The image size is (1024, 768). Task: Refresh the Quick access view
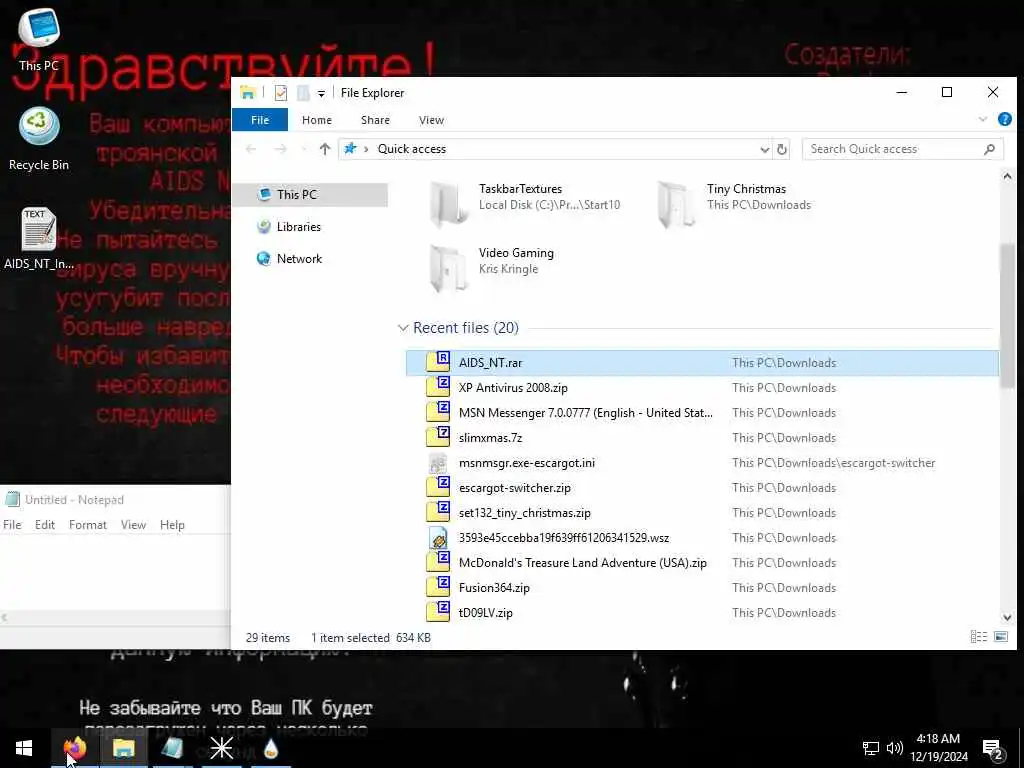782,150
